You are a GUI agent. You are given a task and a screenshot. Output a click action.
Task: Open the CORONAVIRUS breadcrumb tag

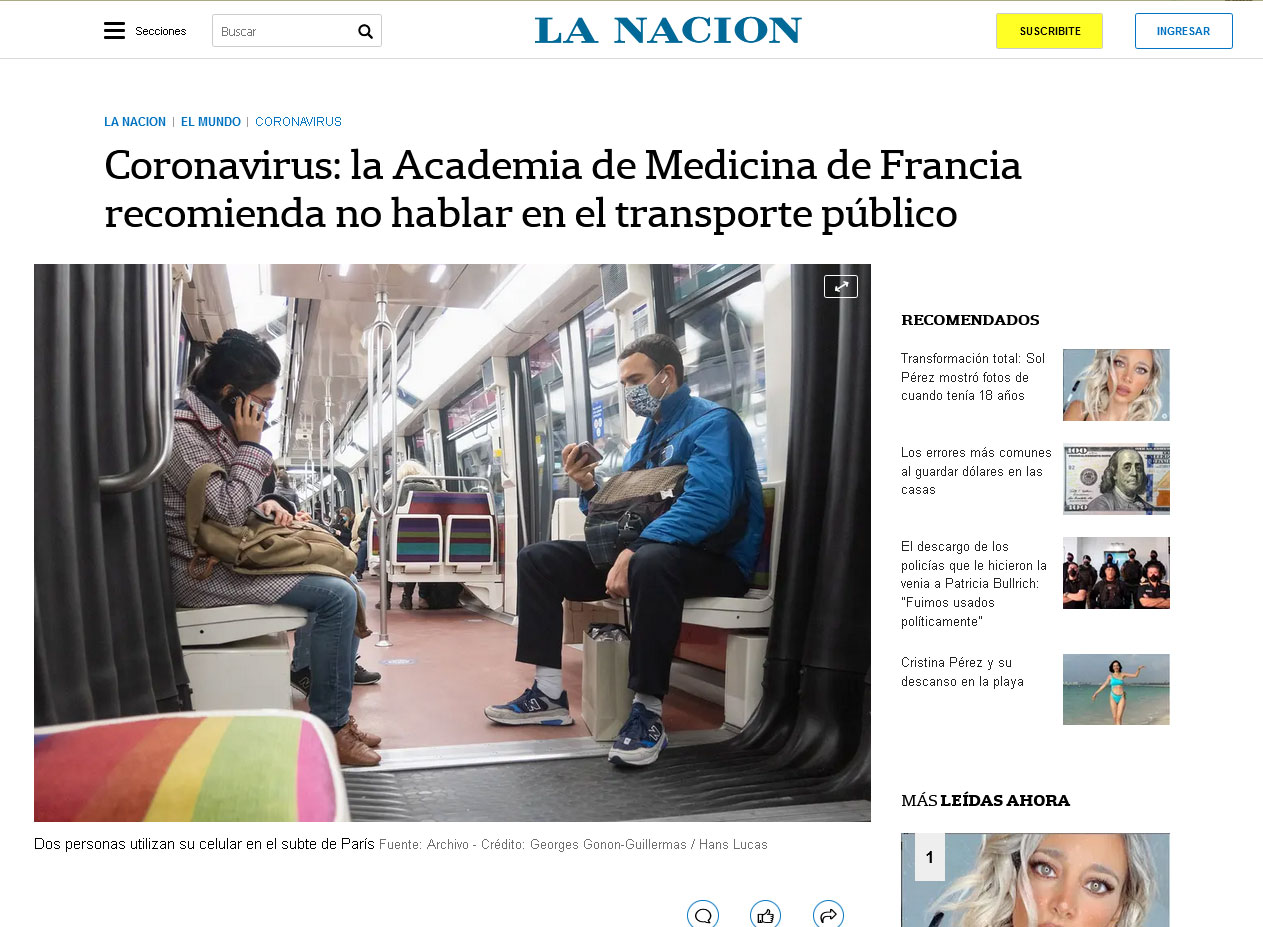(298, 122)
